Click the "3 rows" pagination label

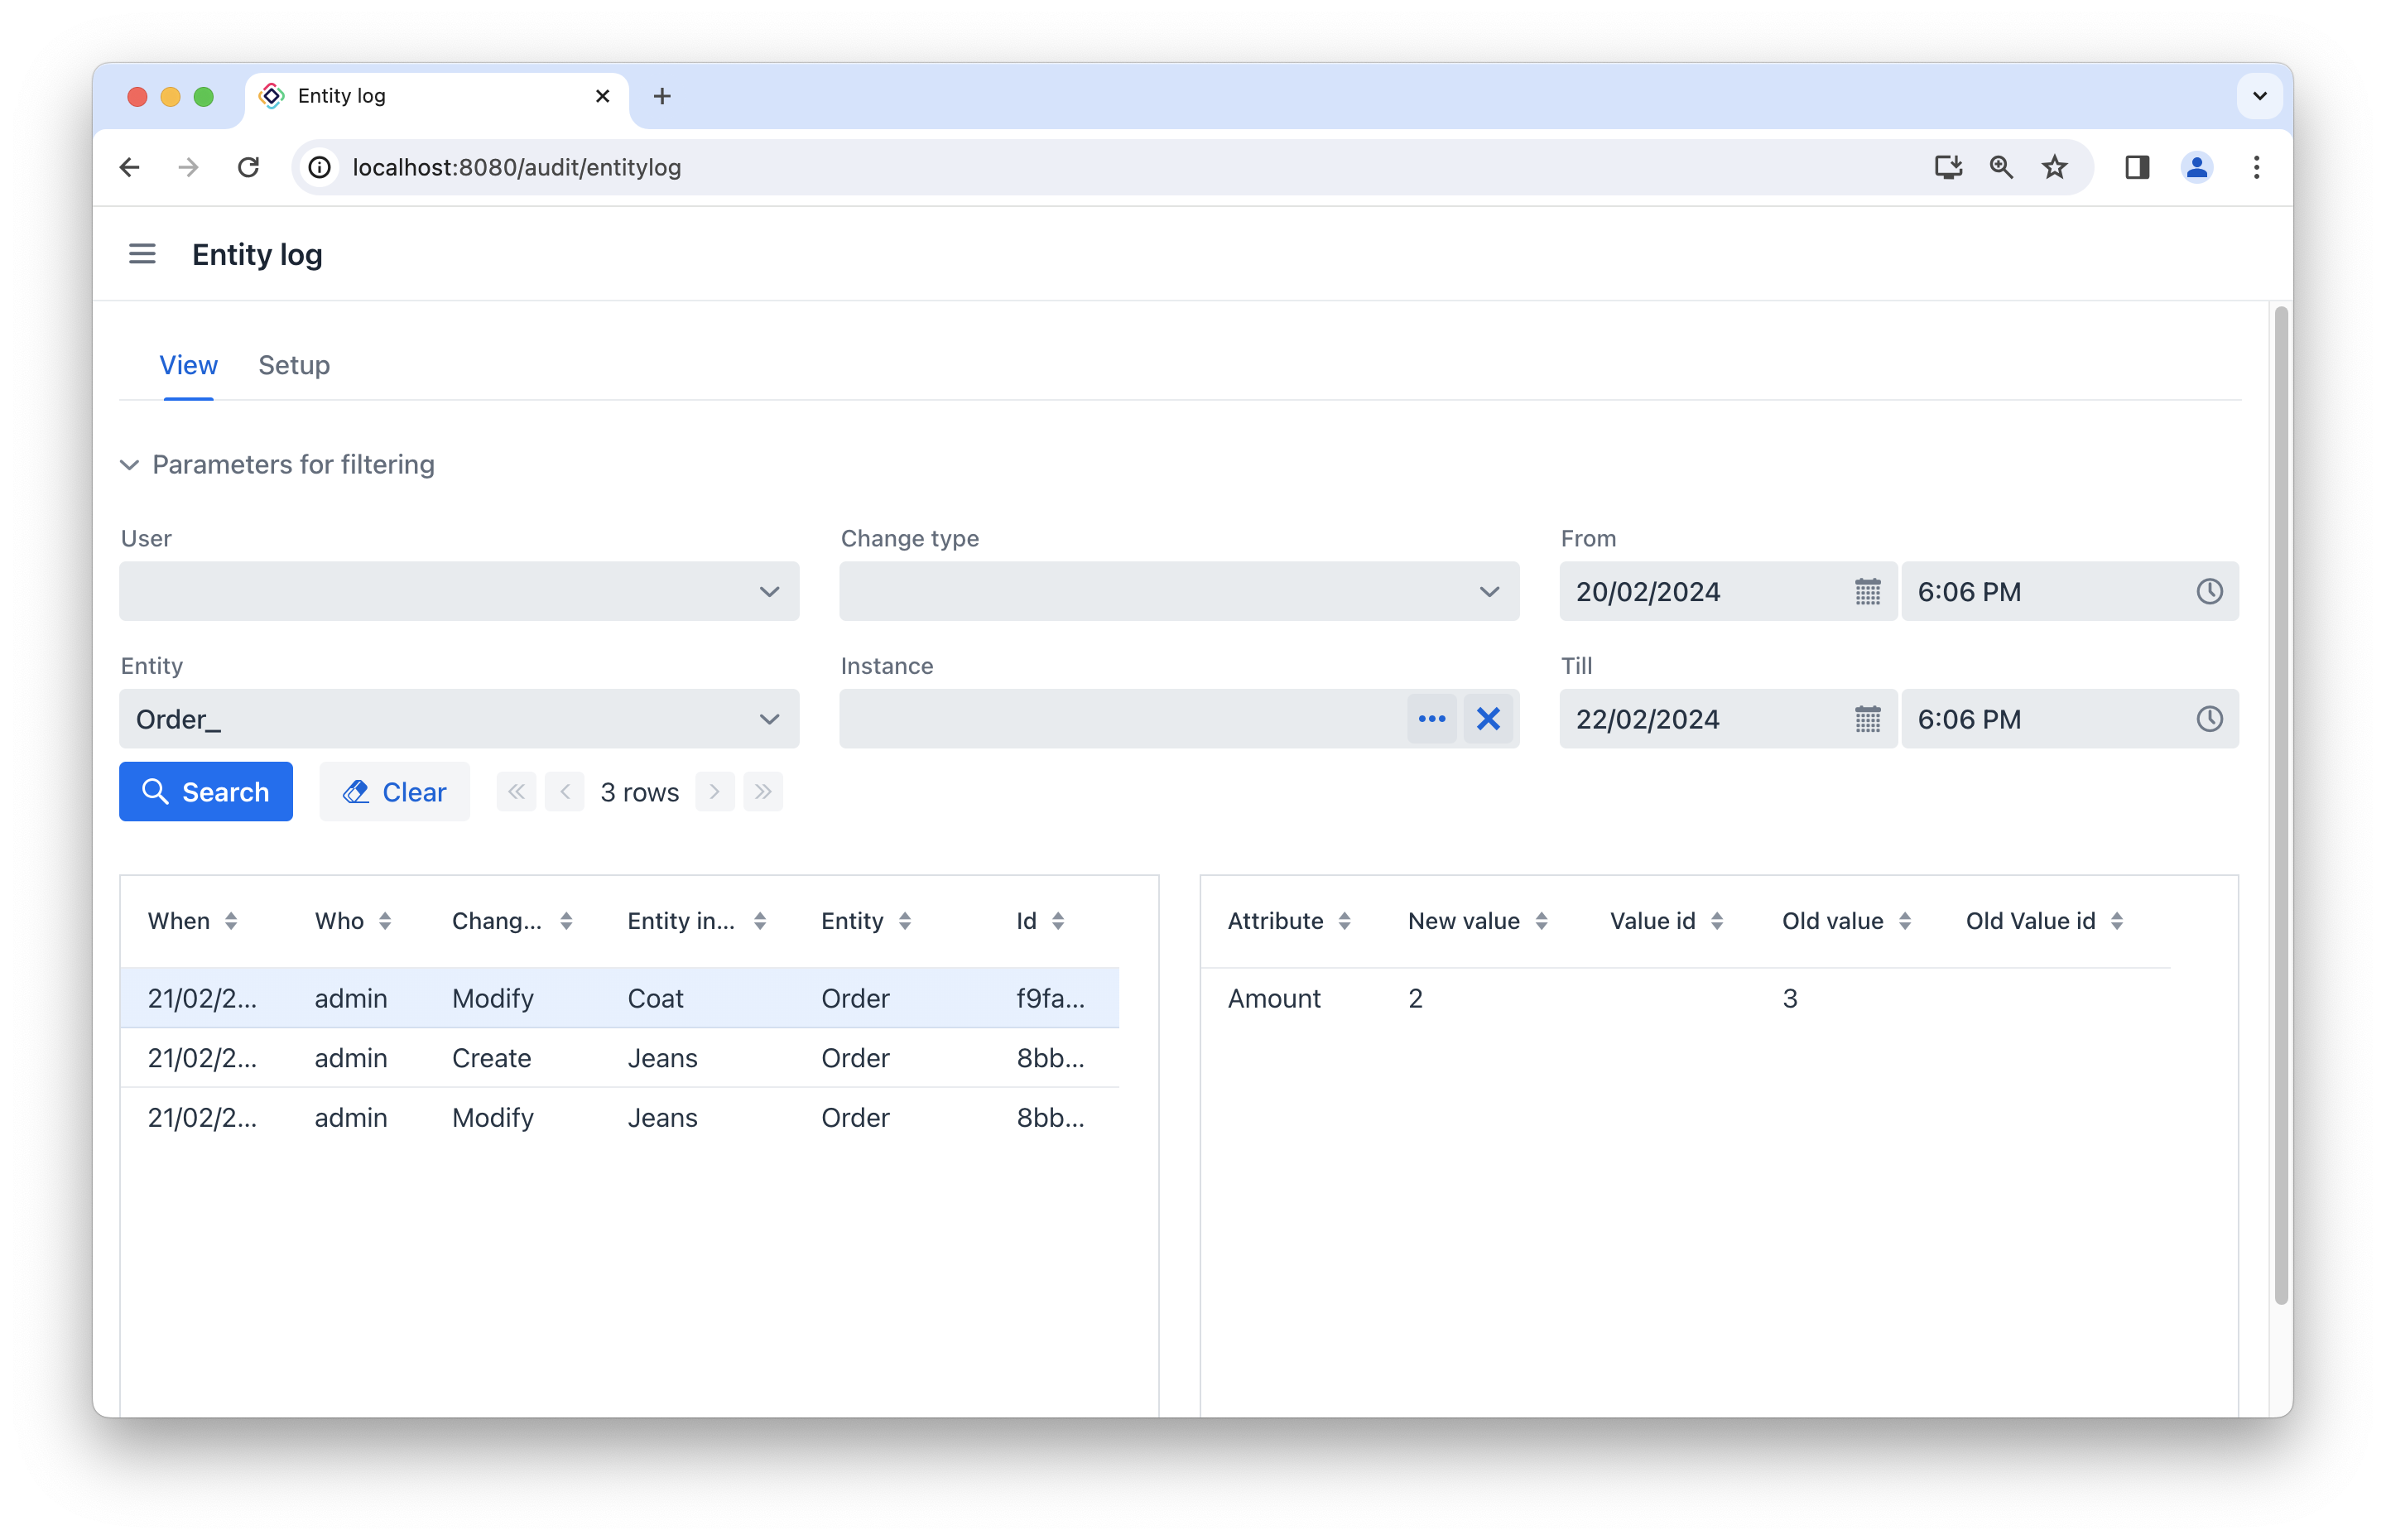639,792
